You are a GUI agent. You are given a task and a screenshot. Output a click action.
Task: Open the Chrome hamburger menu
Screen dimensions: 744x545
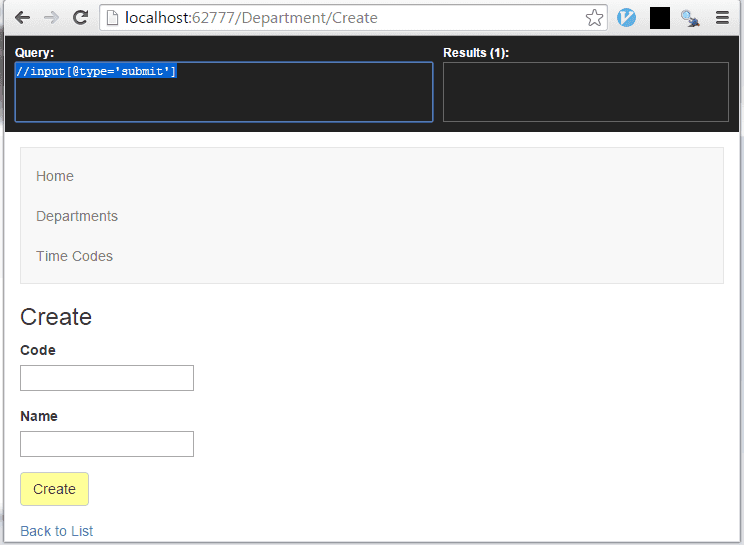(x=722, y=18)
